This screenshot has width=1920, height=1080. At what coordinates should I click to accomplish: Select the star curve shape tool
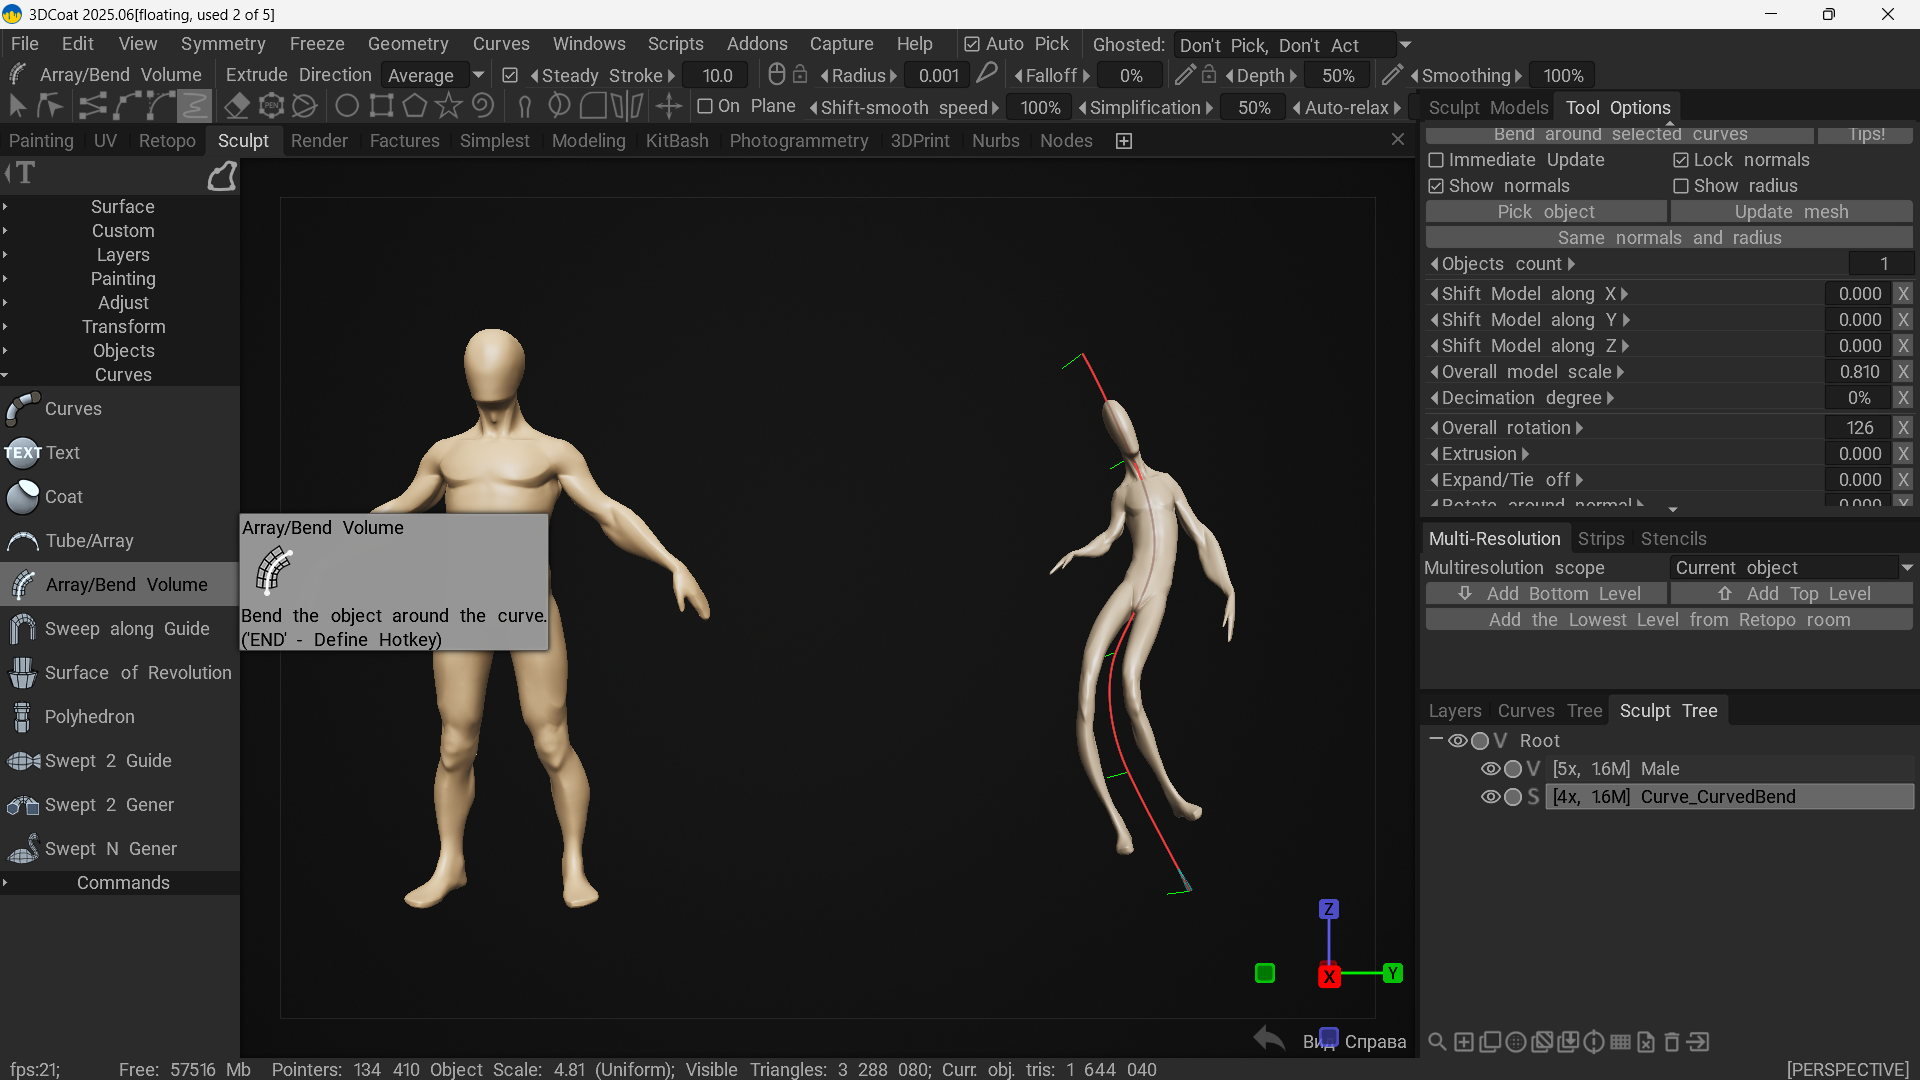pyautogui.click(x=449, y=106)
